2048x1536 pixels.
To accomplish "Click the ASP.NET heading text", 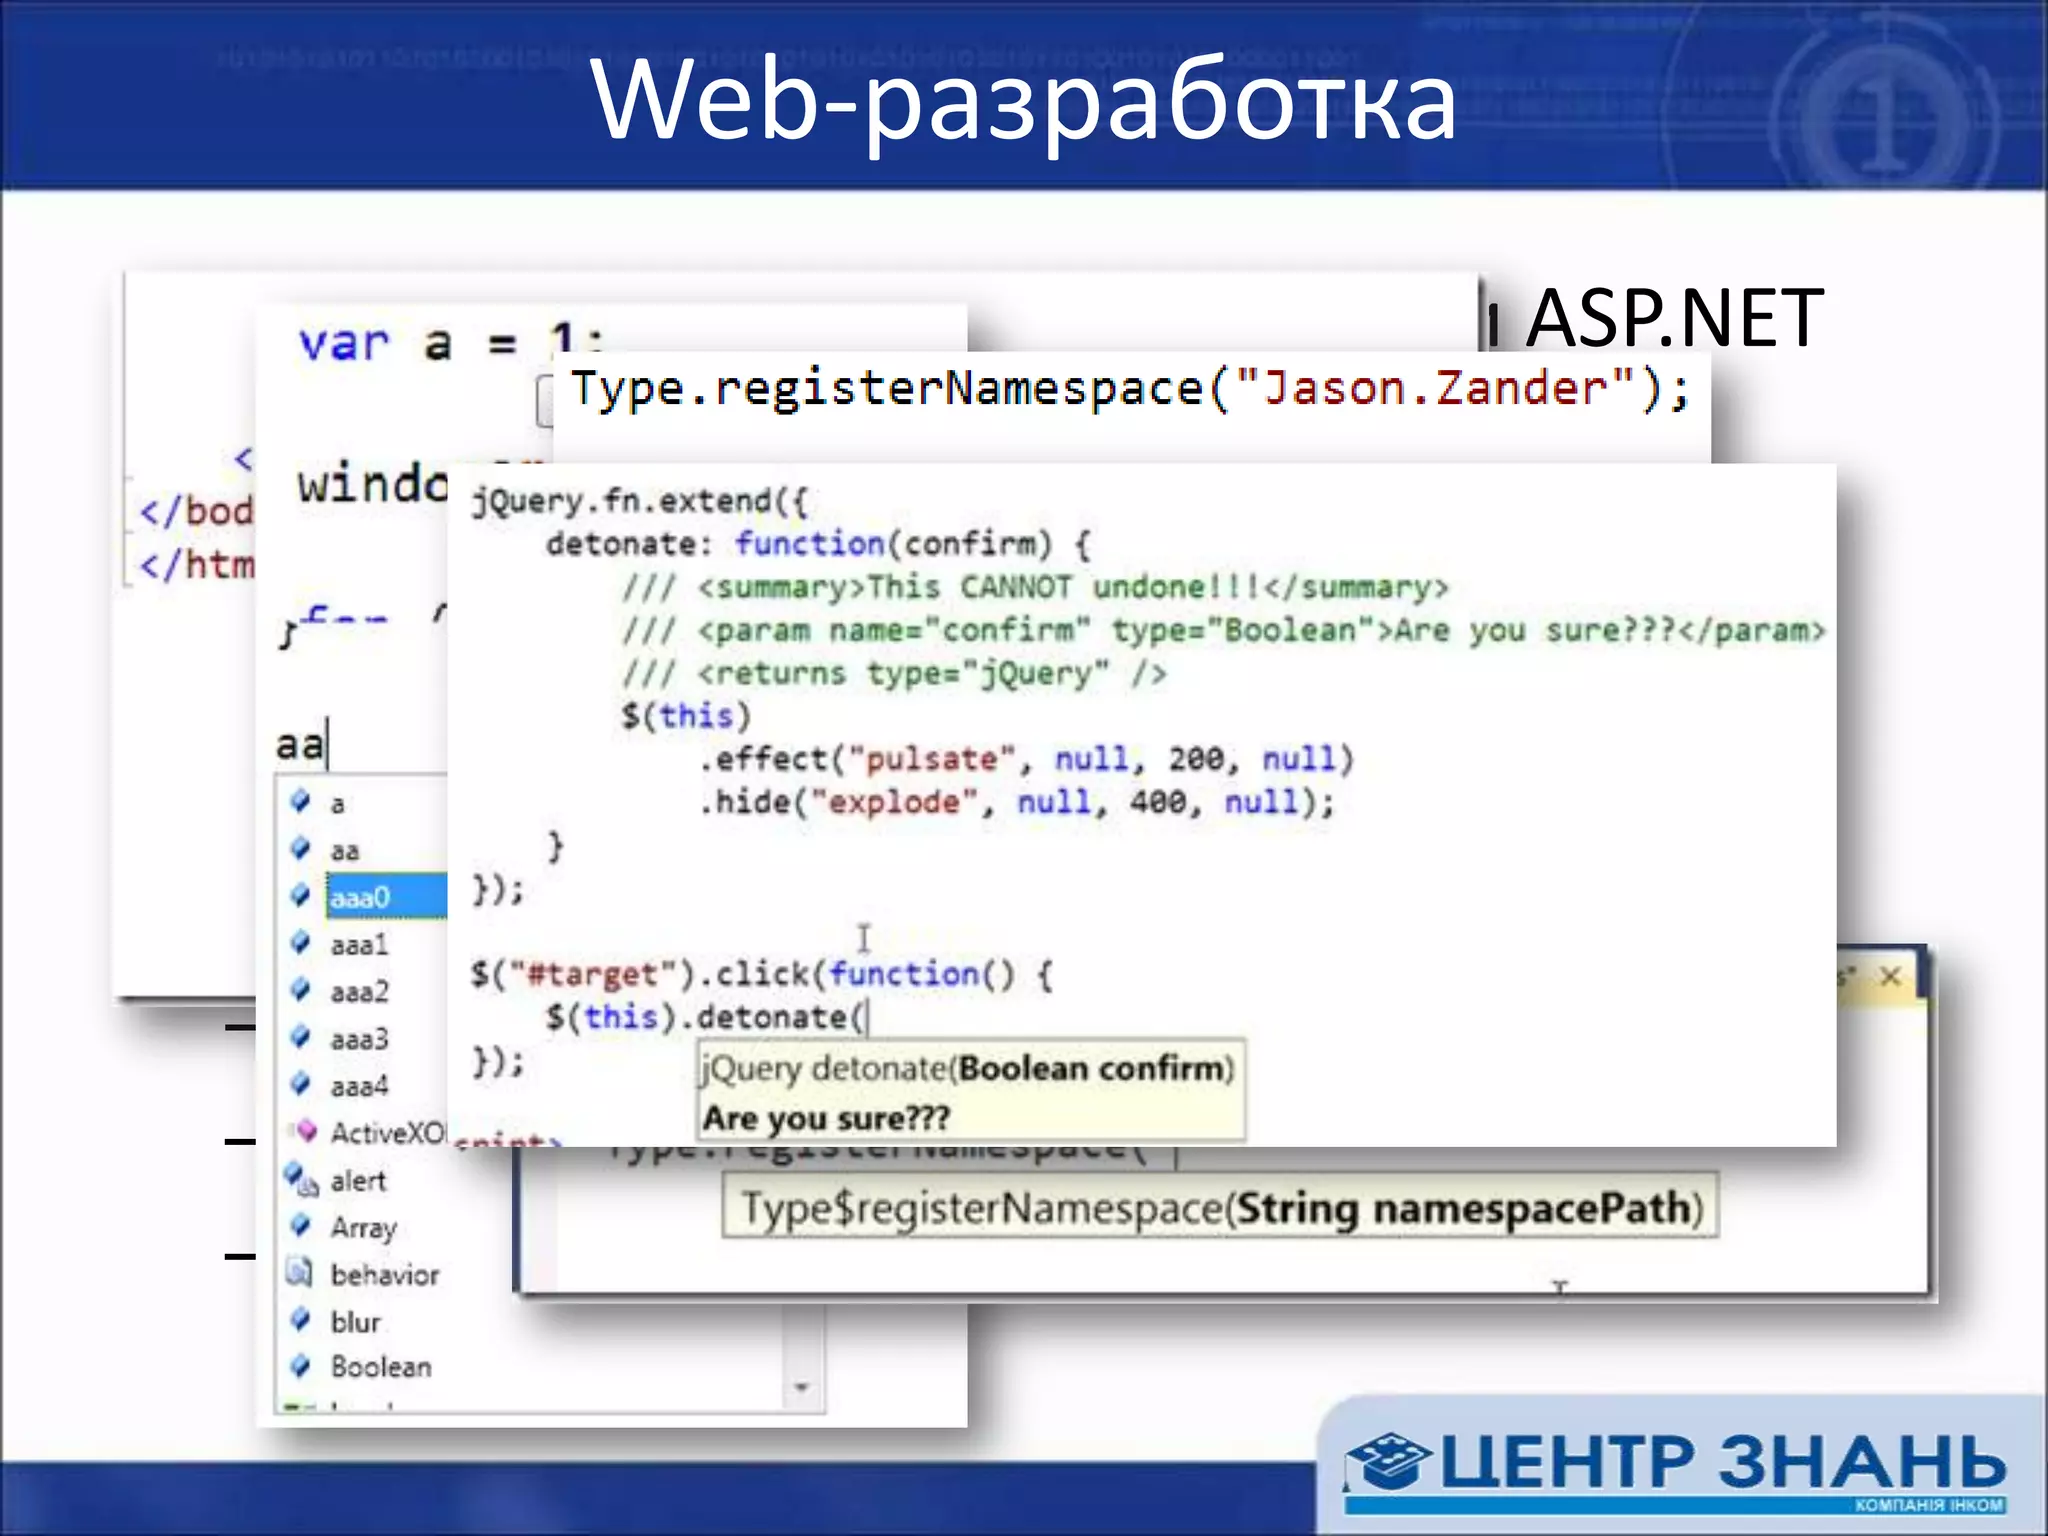I will (x=1675, y=318).
